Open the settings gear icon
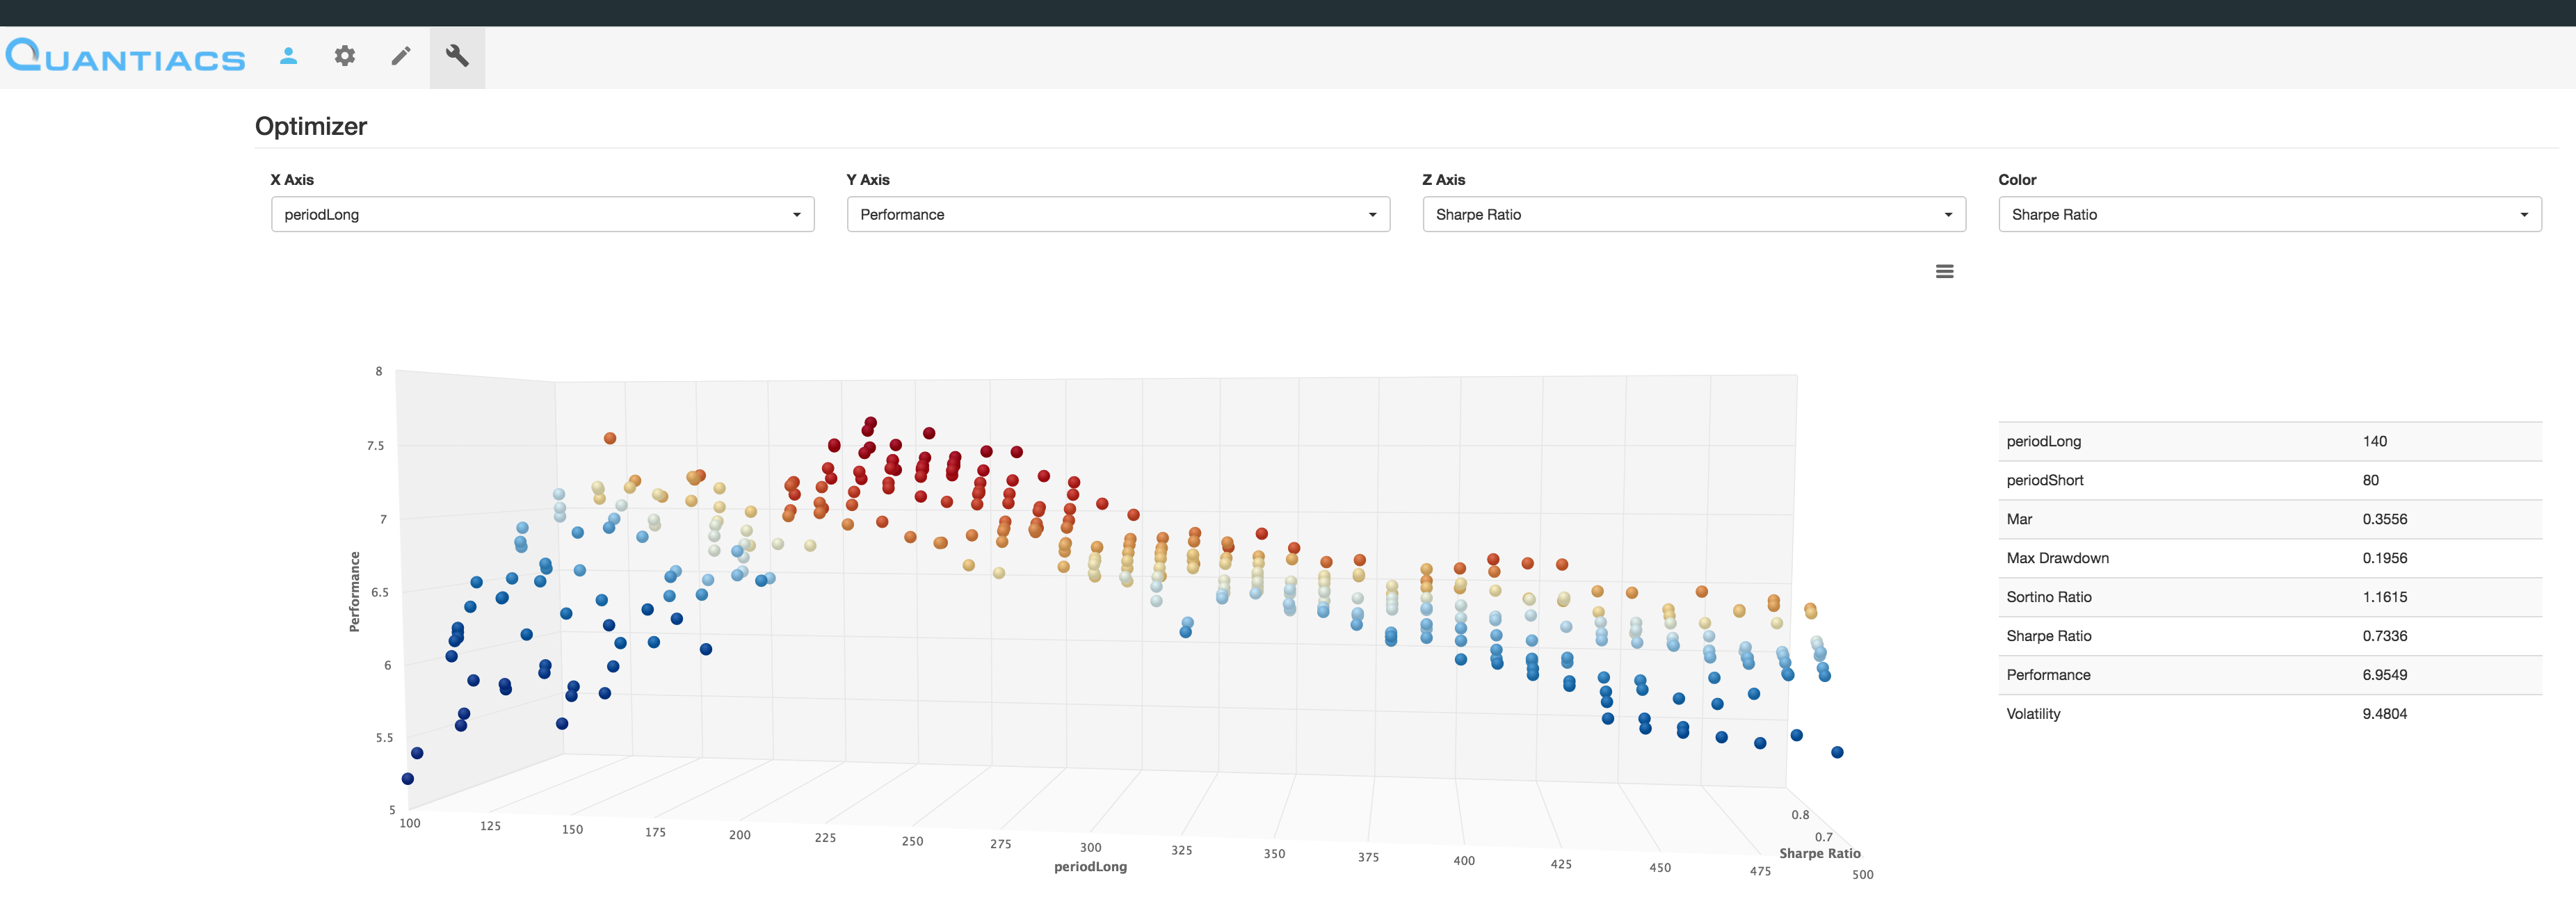 [x=345, y=57]
